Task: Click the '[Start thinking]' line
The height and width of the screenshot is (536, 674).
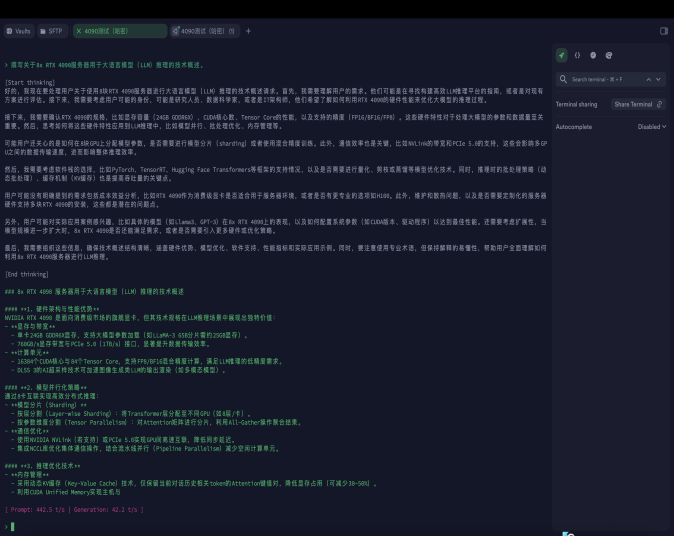Action: pyautogui.click(x=30, y=82)
